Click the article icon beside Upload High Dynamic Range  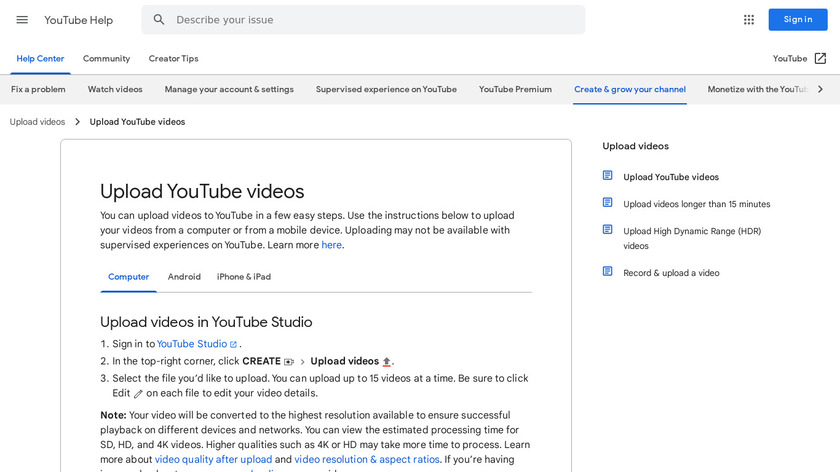[x=608, y=229]
